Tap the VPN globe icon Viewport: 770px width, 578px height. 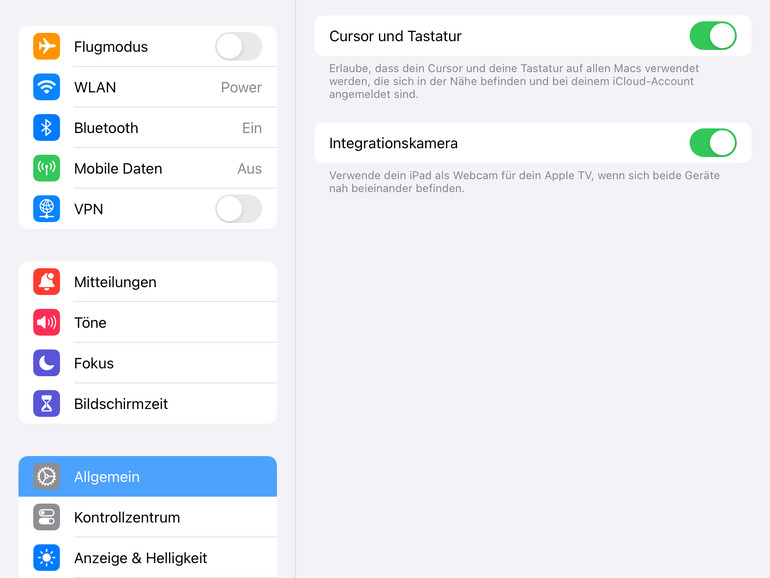point(47,209)
